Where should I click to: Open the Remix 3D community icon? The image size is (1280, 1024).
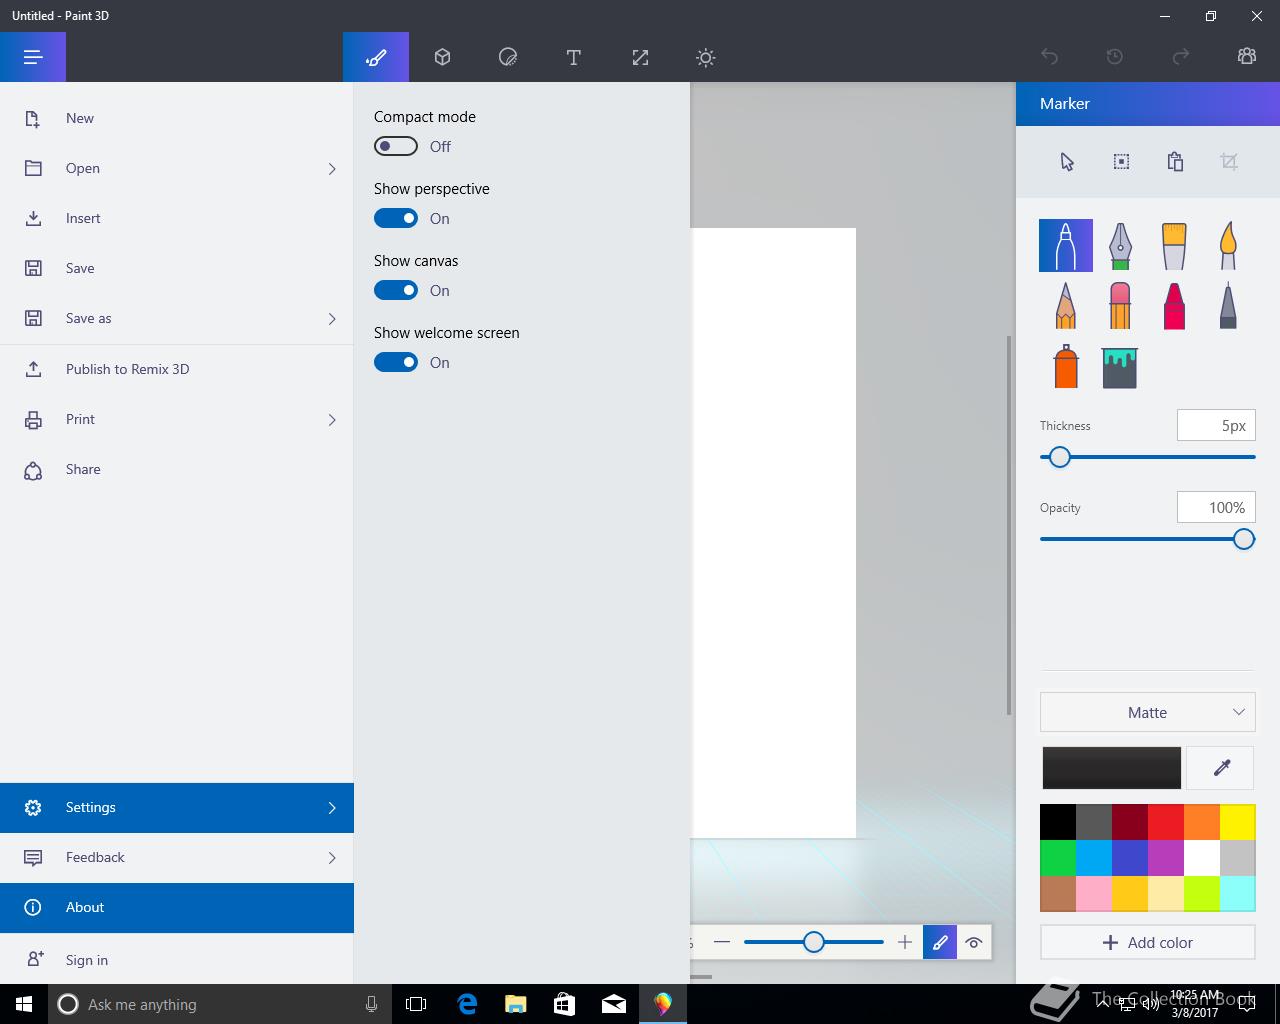1247,57
